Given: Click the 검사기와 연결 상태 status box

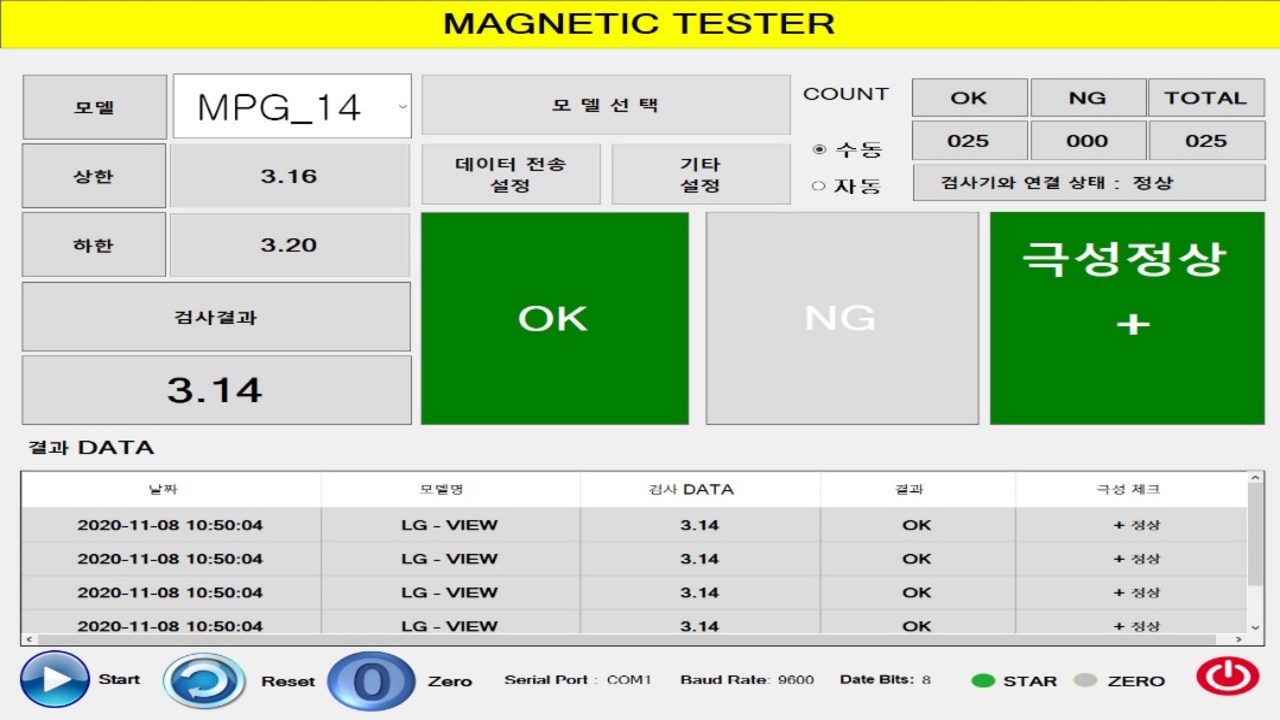Looking at the screenshot, I should pyautogui.click(x=1089, y=183).
